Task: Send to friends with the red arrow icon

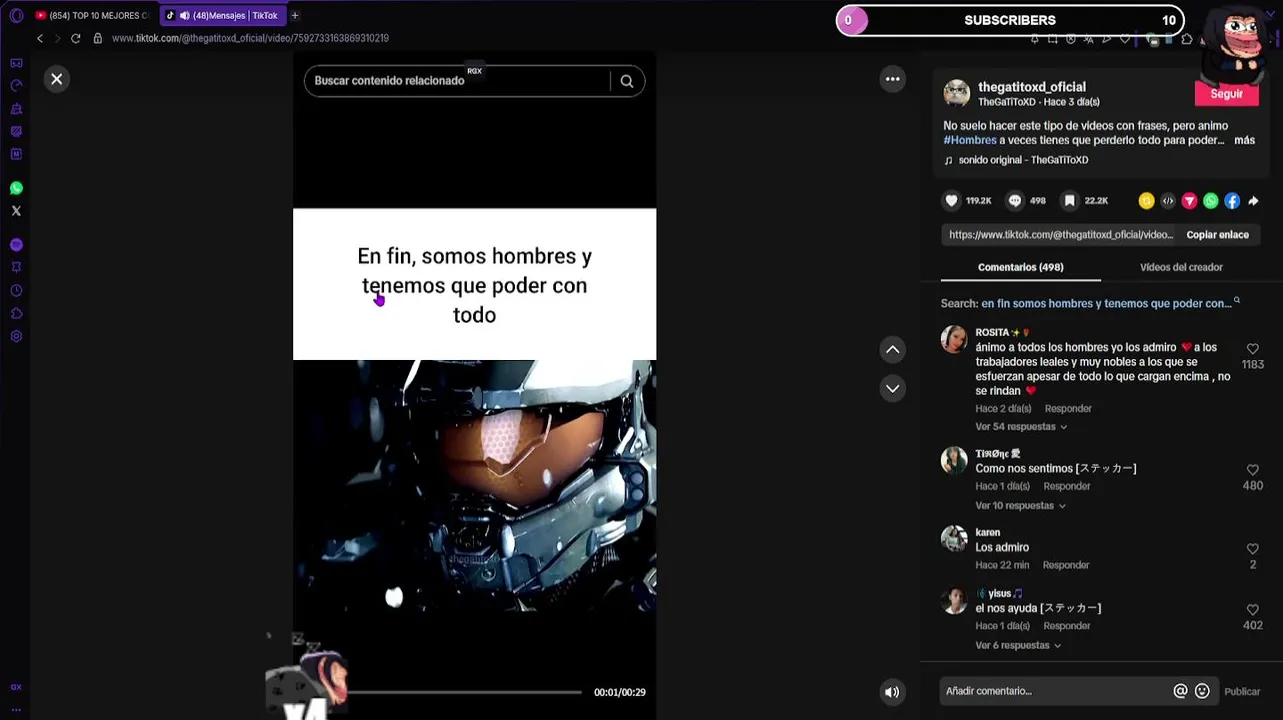Action: click(x=1189, y=201)
